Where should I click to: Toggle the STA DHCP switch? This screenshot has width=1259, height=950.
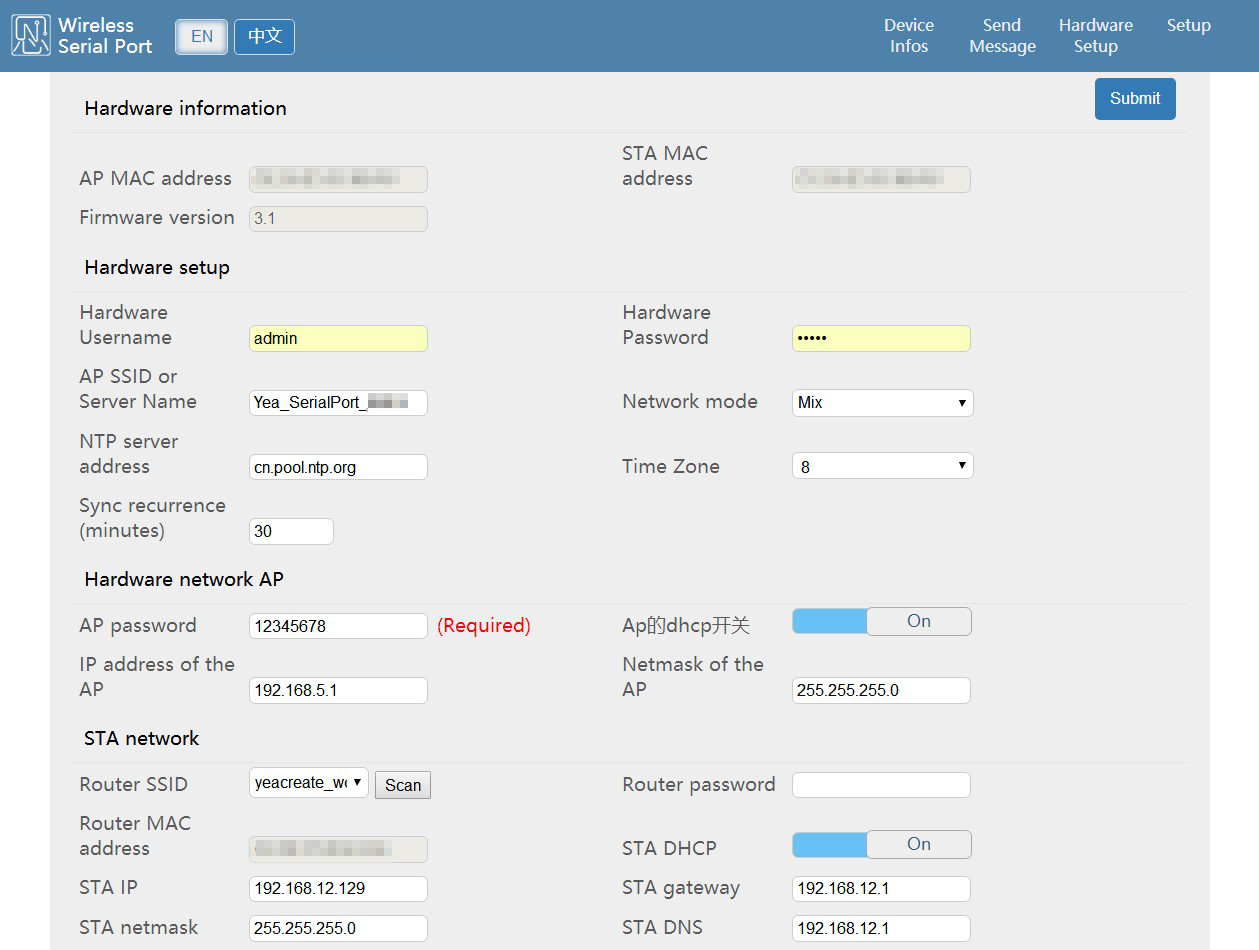[x=881, y=845]
